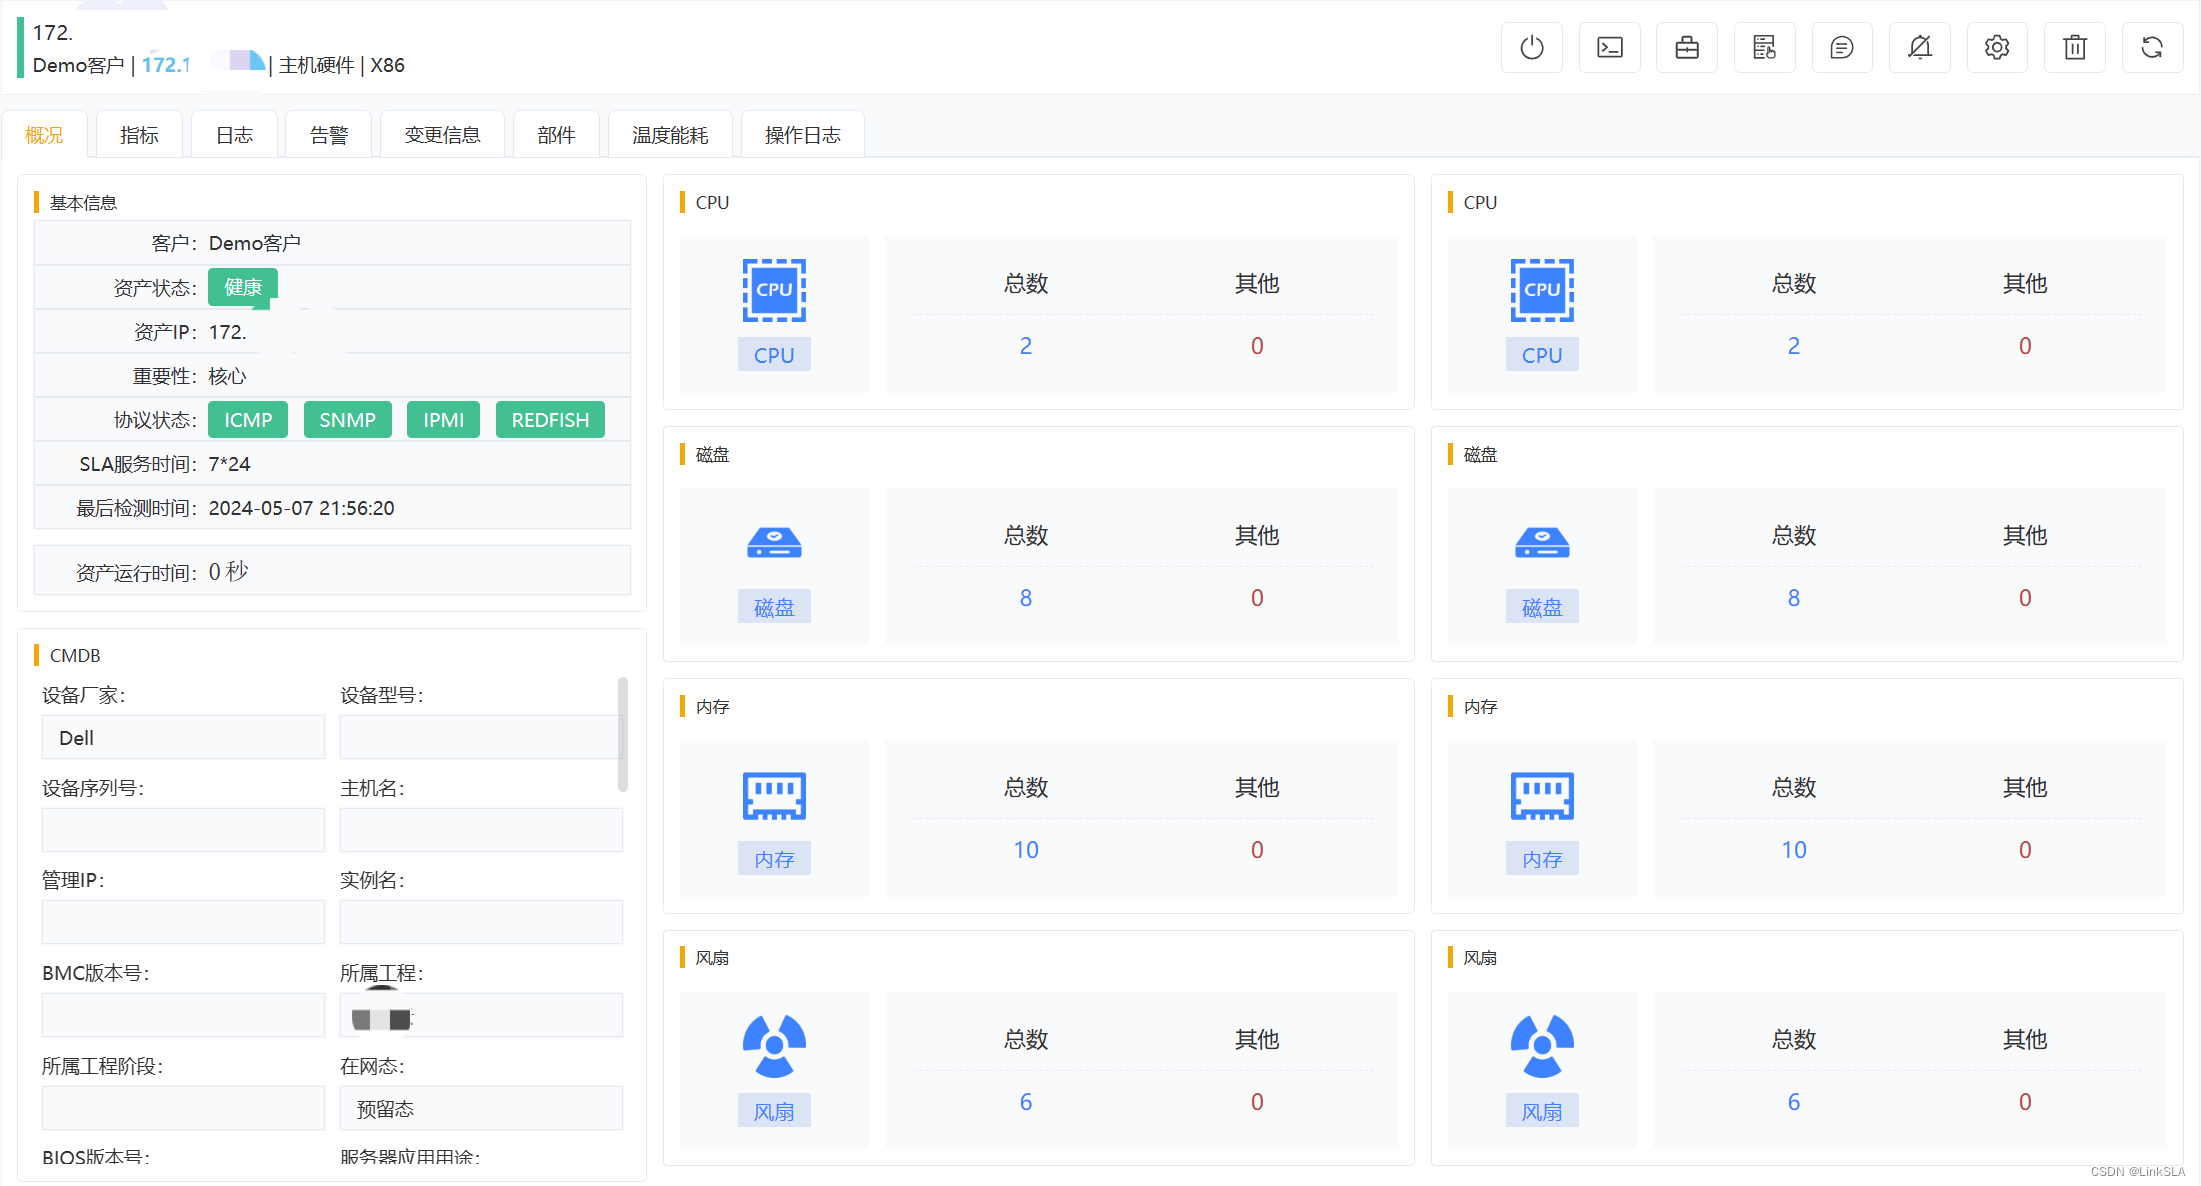Screen dimensions: 2201x1186
Task: Open settings via the gear icon
Action: point(1996,47)
